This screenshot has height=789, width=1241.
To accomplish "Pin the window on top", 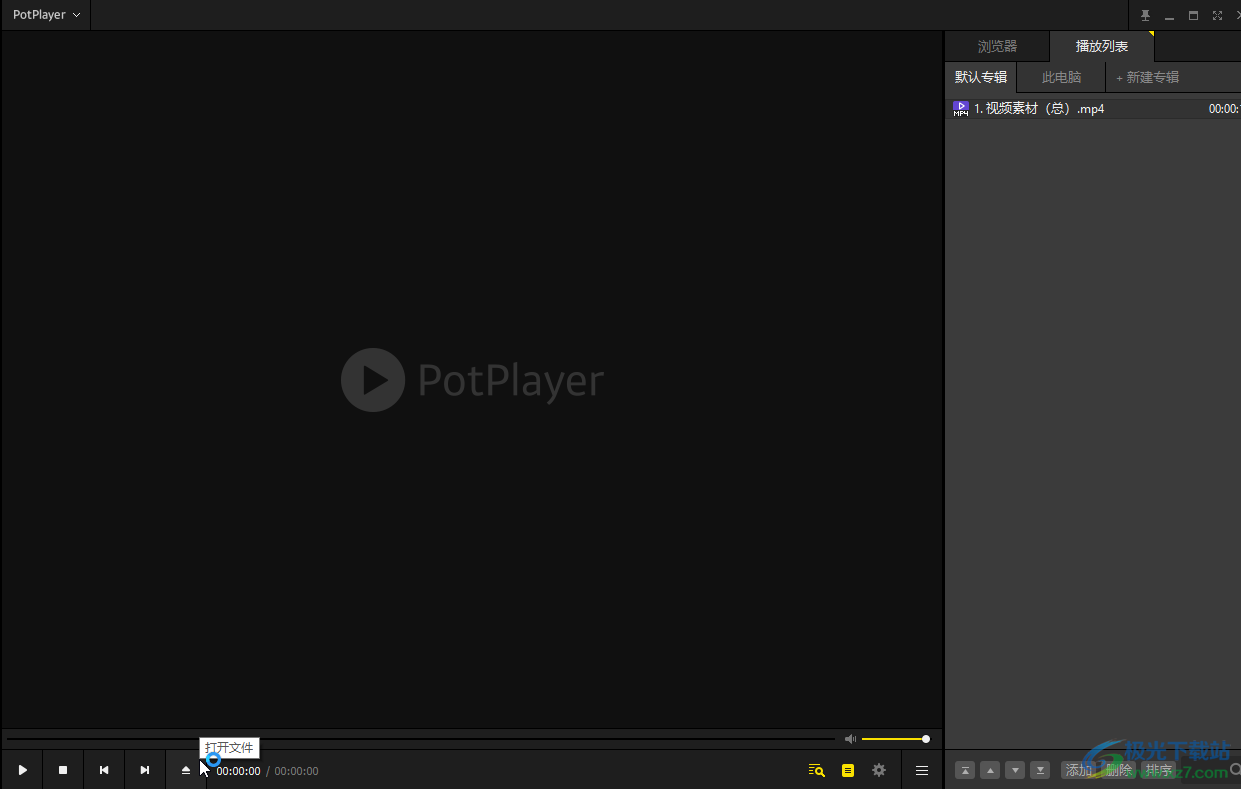I will click(x=1146, y=16).
